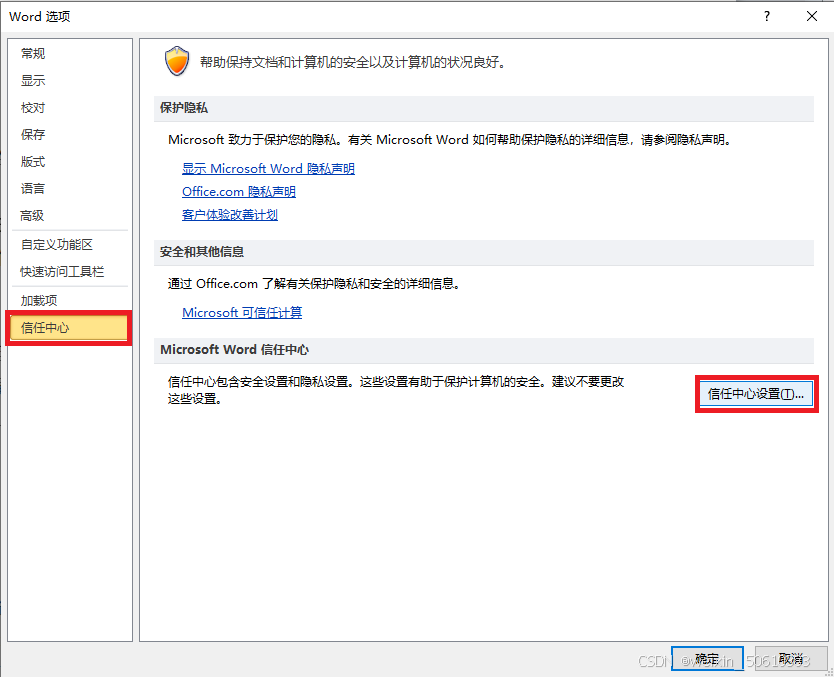
Task: Open the 常规 options category
Action: point(33,53)
